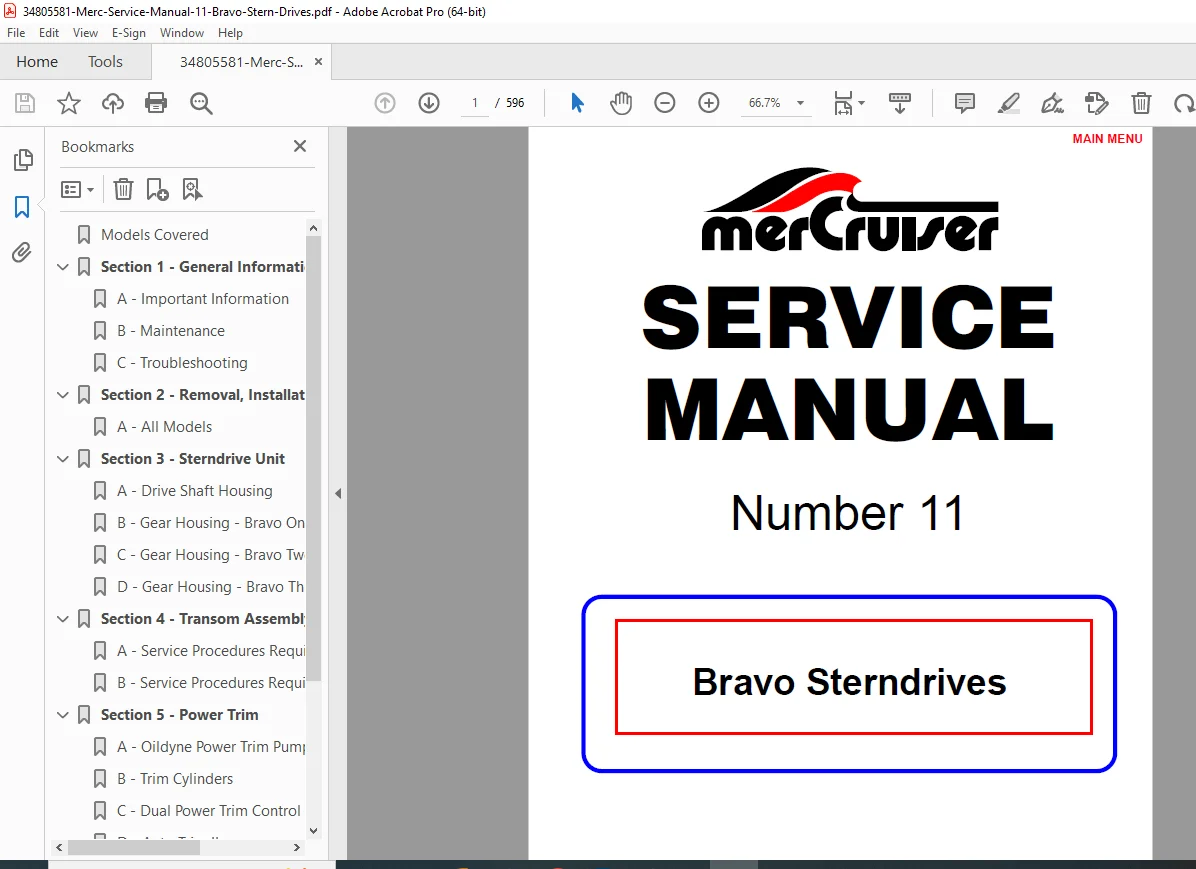Collapse Section 5 - Power Trim
The height and width of the screenshot is (869, 1196).
coord(63,716)
